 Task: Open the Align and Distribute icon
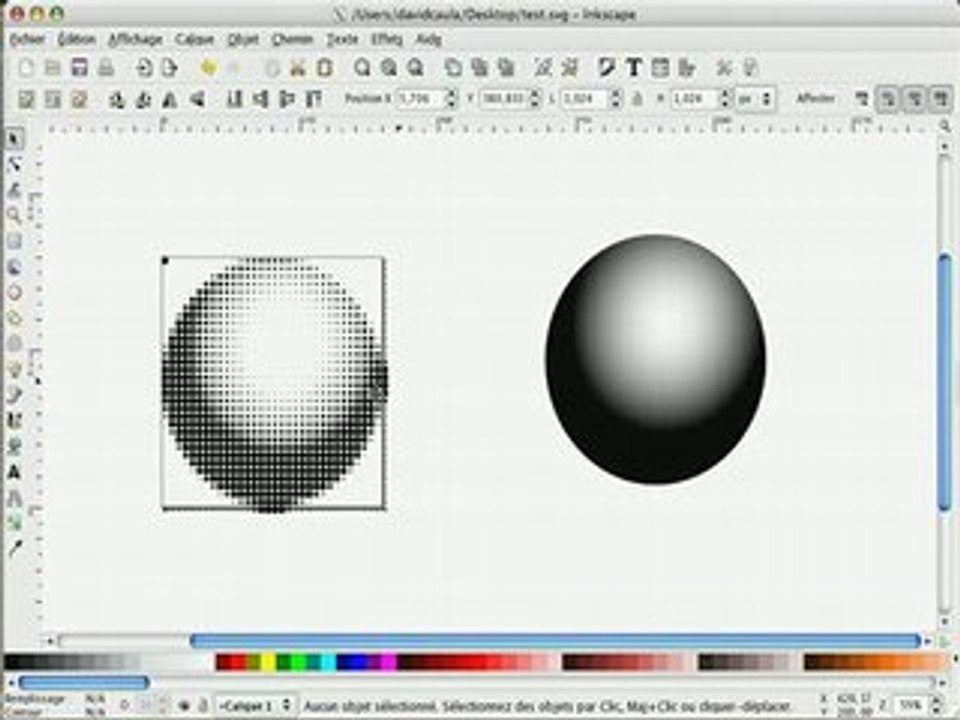pos(687,67)
